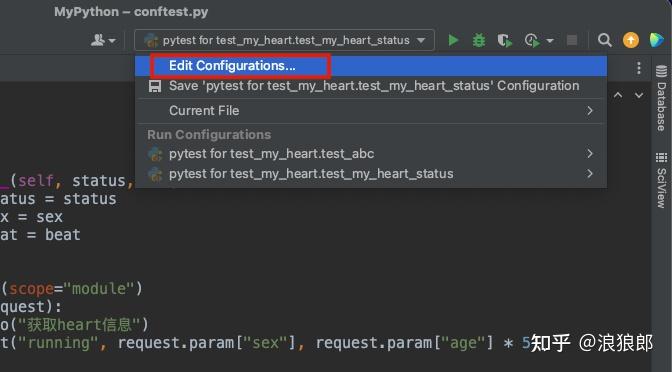
Task: Open dropdown arrow beside Profile icon
Action: pos(550,41)
